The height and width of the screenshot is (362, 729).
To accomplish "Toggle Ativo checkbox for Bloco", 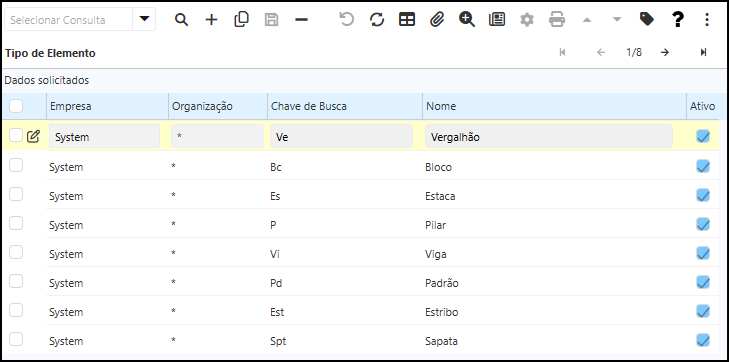I will pos(703,166).
